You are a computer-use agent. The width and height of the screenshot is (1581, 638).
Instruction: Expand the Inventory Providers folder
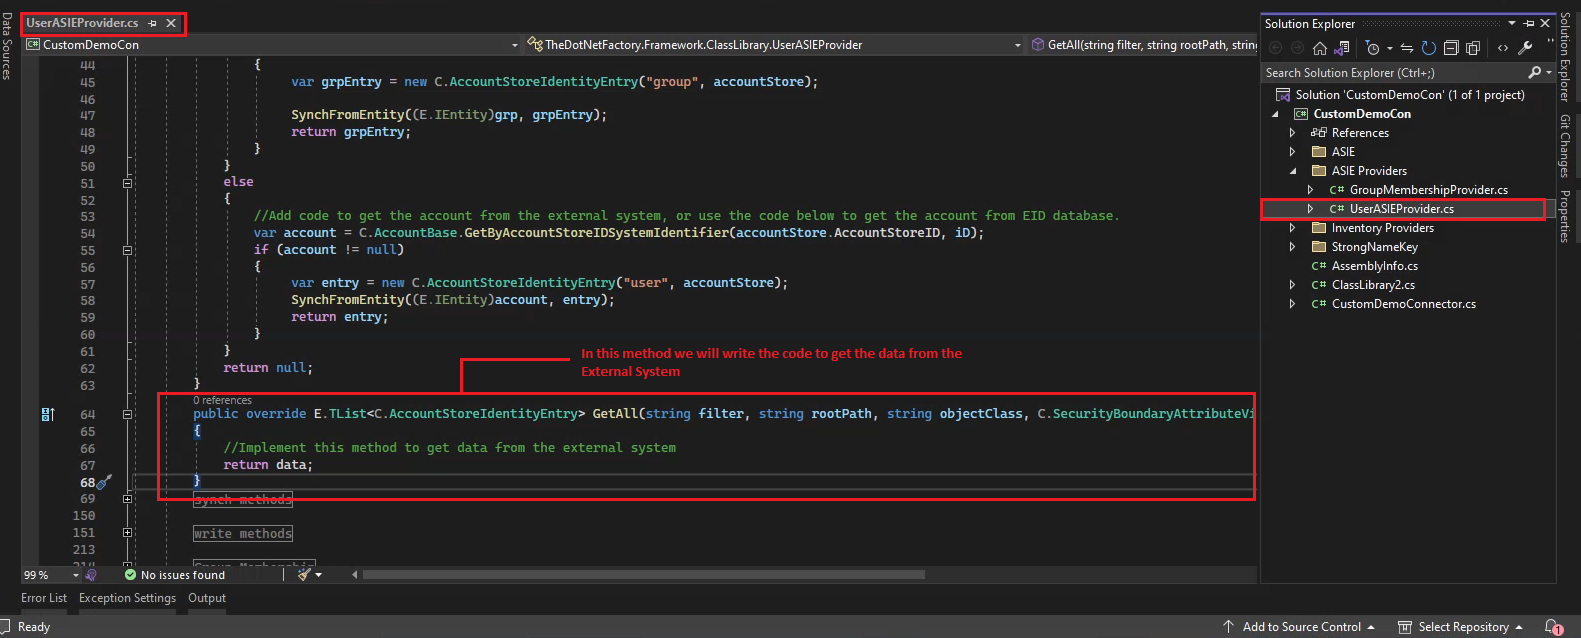pyautogui.click(x=1292, y=228)
